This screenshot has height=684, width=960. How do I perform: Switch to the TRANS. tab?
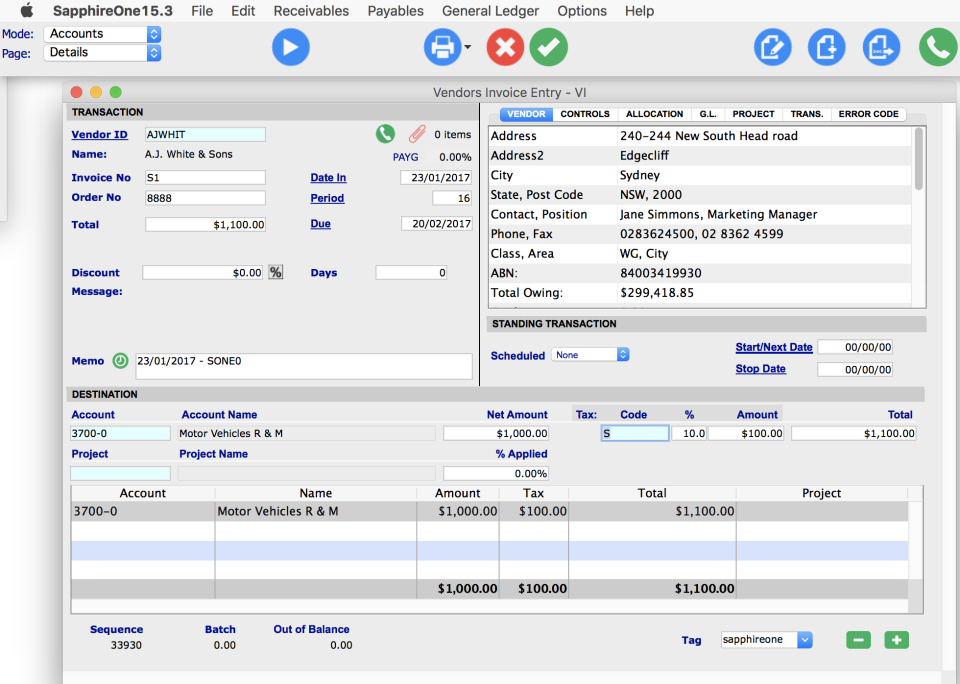(807, 114)
